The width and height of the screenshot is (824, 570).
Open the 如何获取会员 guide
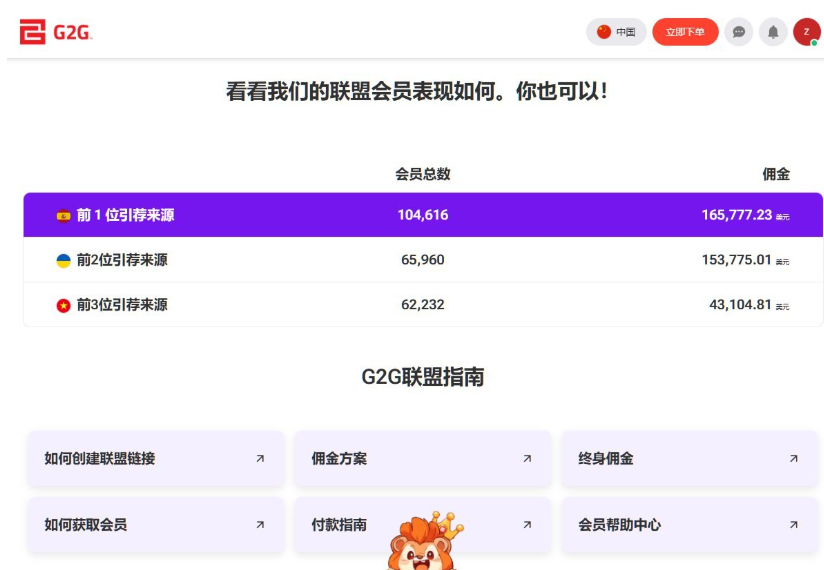pos(156,525)
